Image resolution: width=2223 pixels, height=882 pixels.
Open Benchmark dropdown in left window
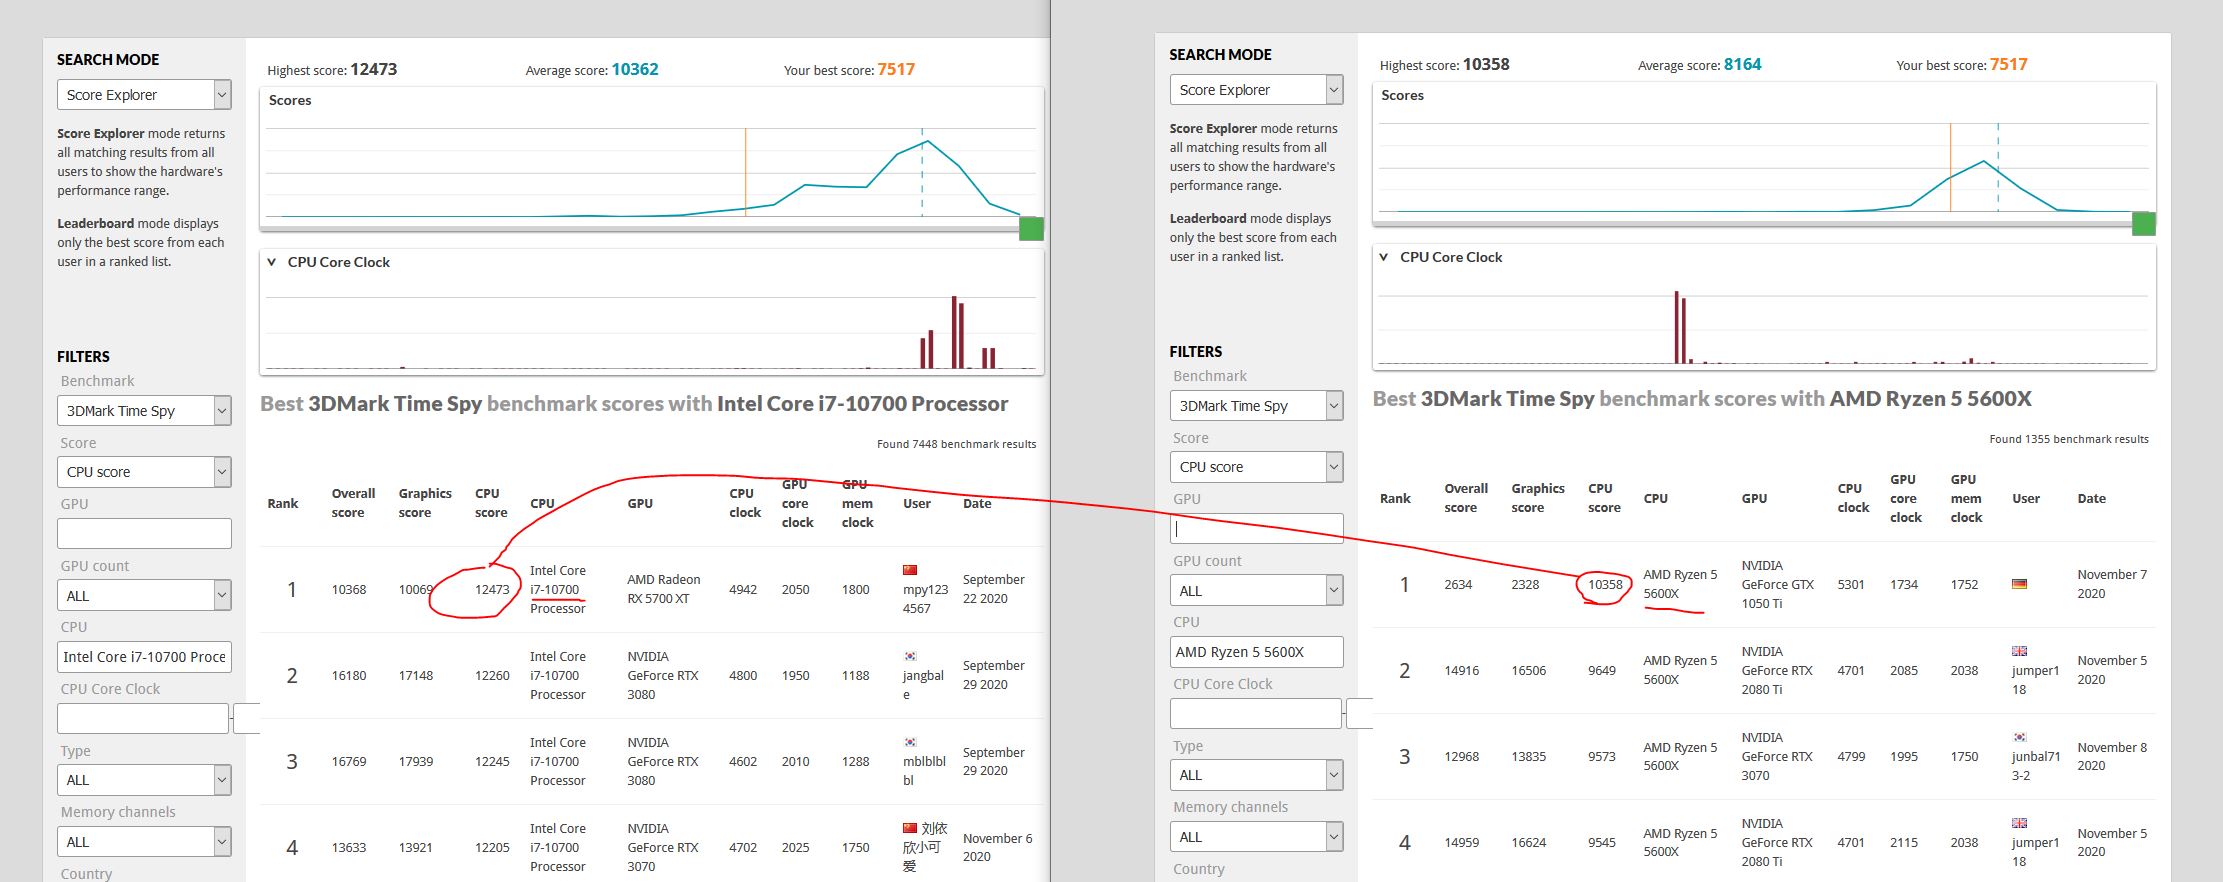point(144,411)
